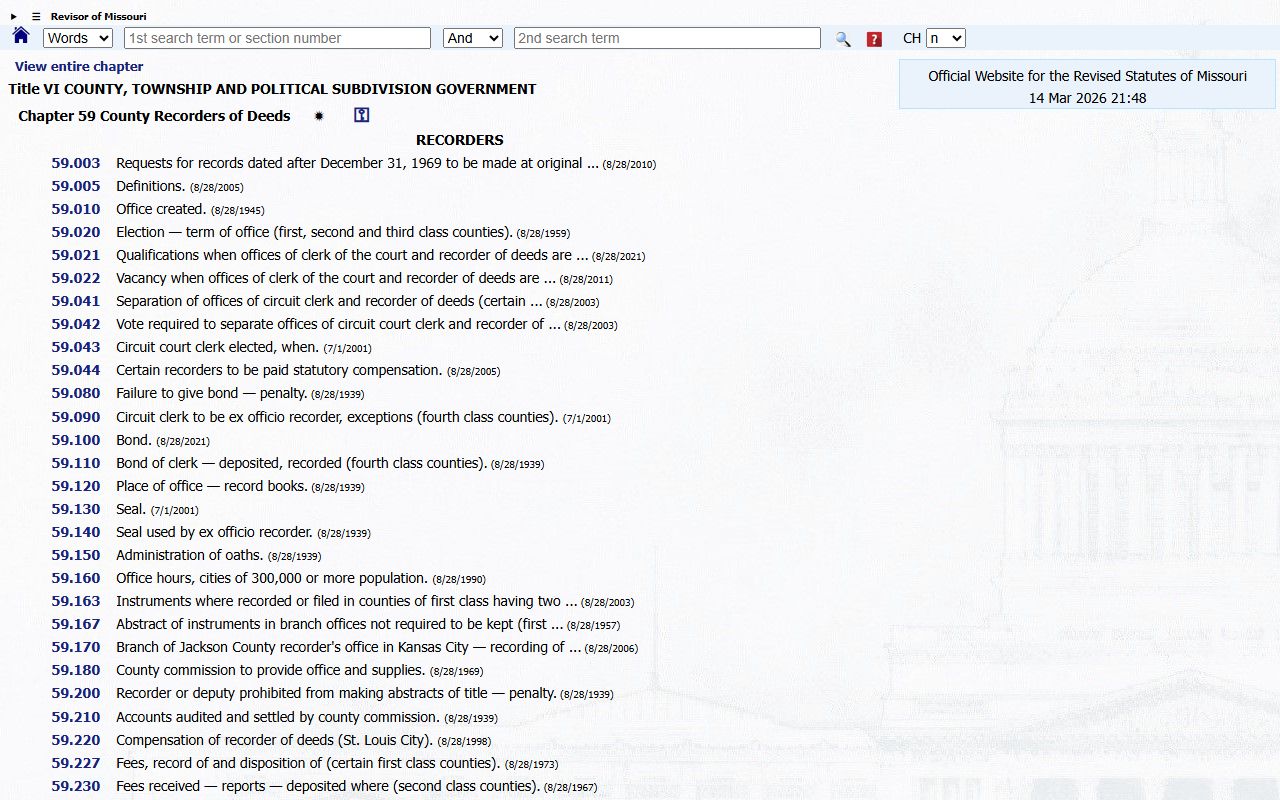This screenshot has height=800, width=1280.
Task: Open the red question mark help icon
Action: click(874, 39)
